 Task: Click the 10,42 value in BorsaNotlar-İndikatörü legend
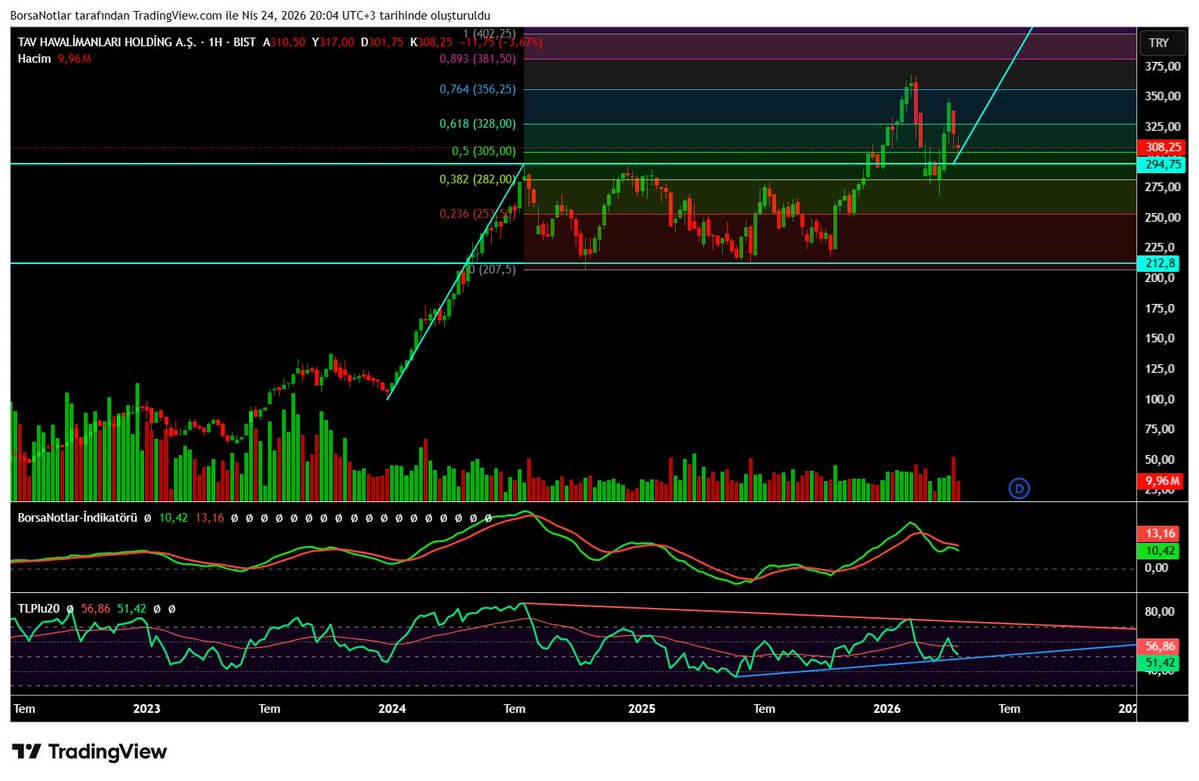point(174,518)
